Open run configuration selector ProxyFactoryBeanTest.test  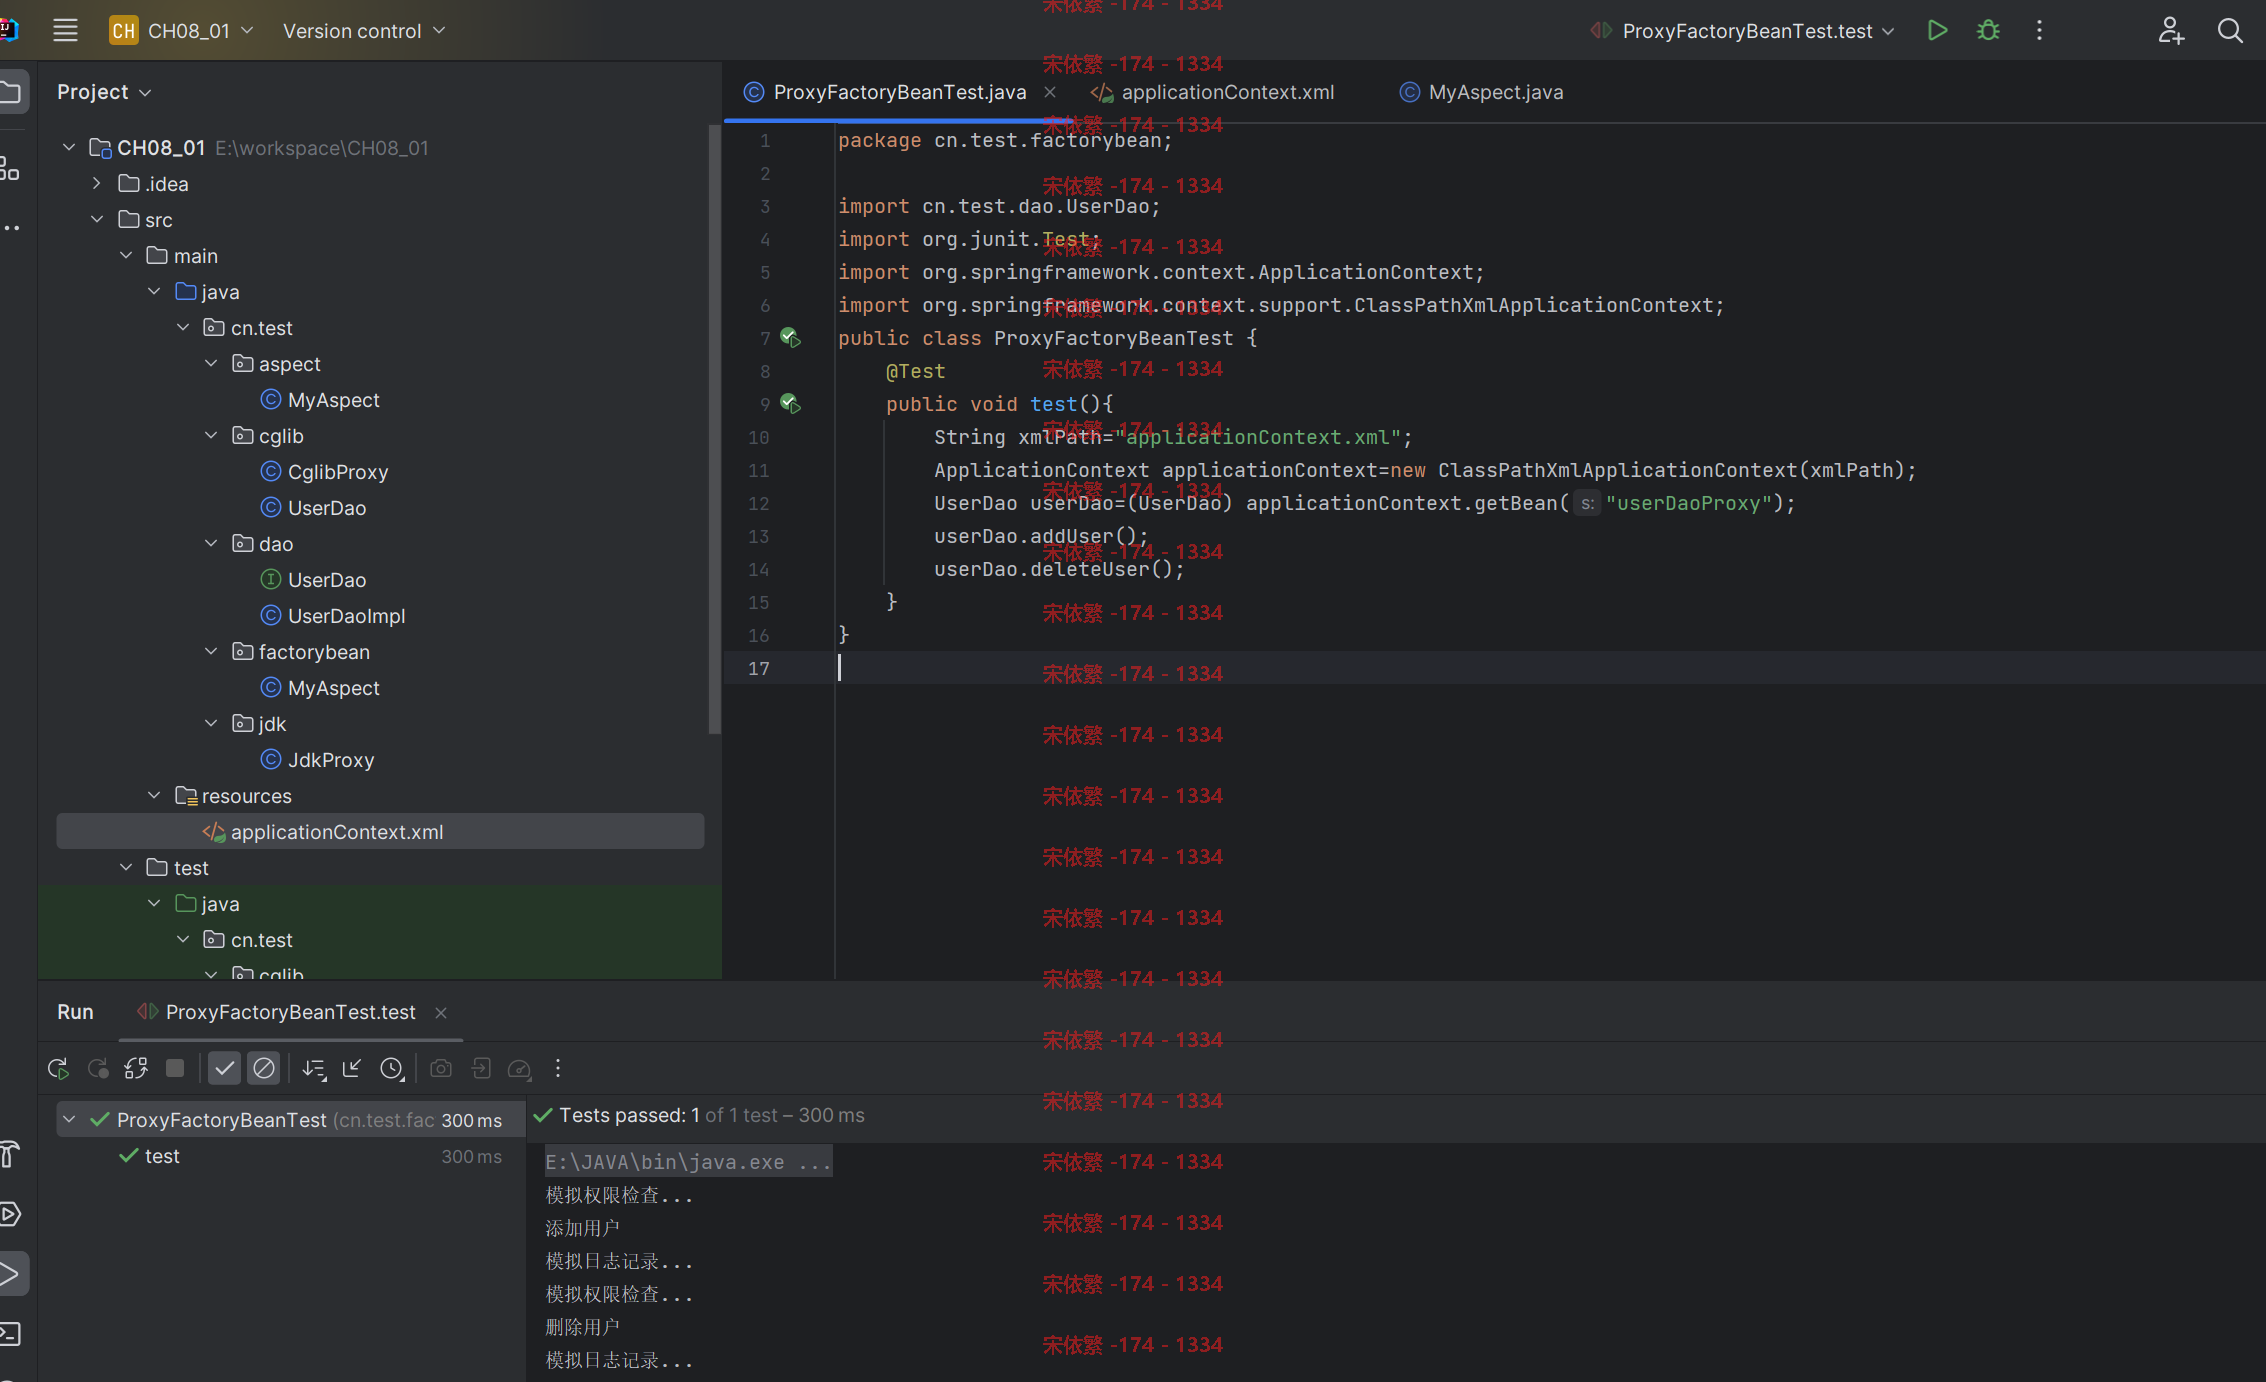pos(1742,31)
